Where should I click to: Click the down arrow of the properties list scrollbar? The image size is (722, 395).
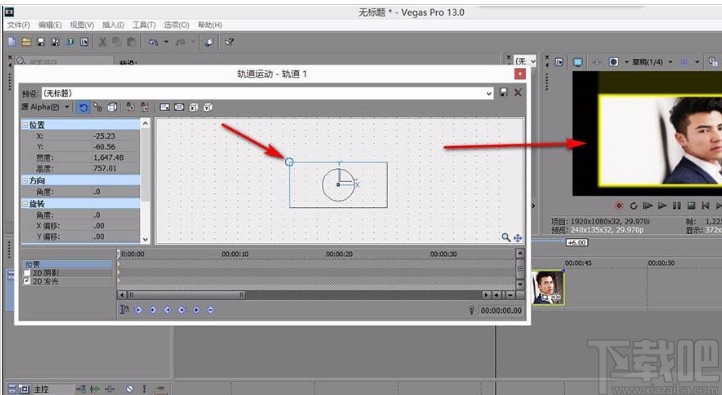[146, 239]
